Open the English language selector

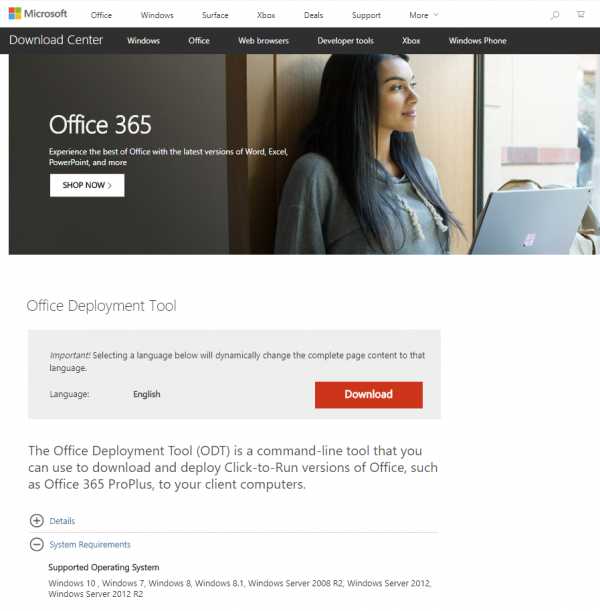coord(146,394)
